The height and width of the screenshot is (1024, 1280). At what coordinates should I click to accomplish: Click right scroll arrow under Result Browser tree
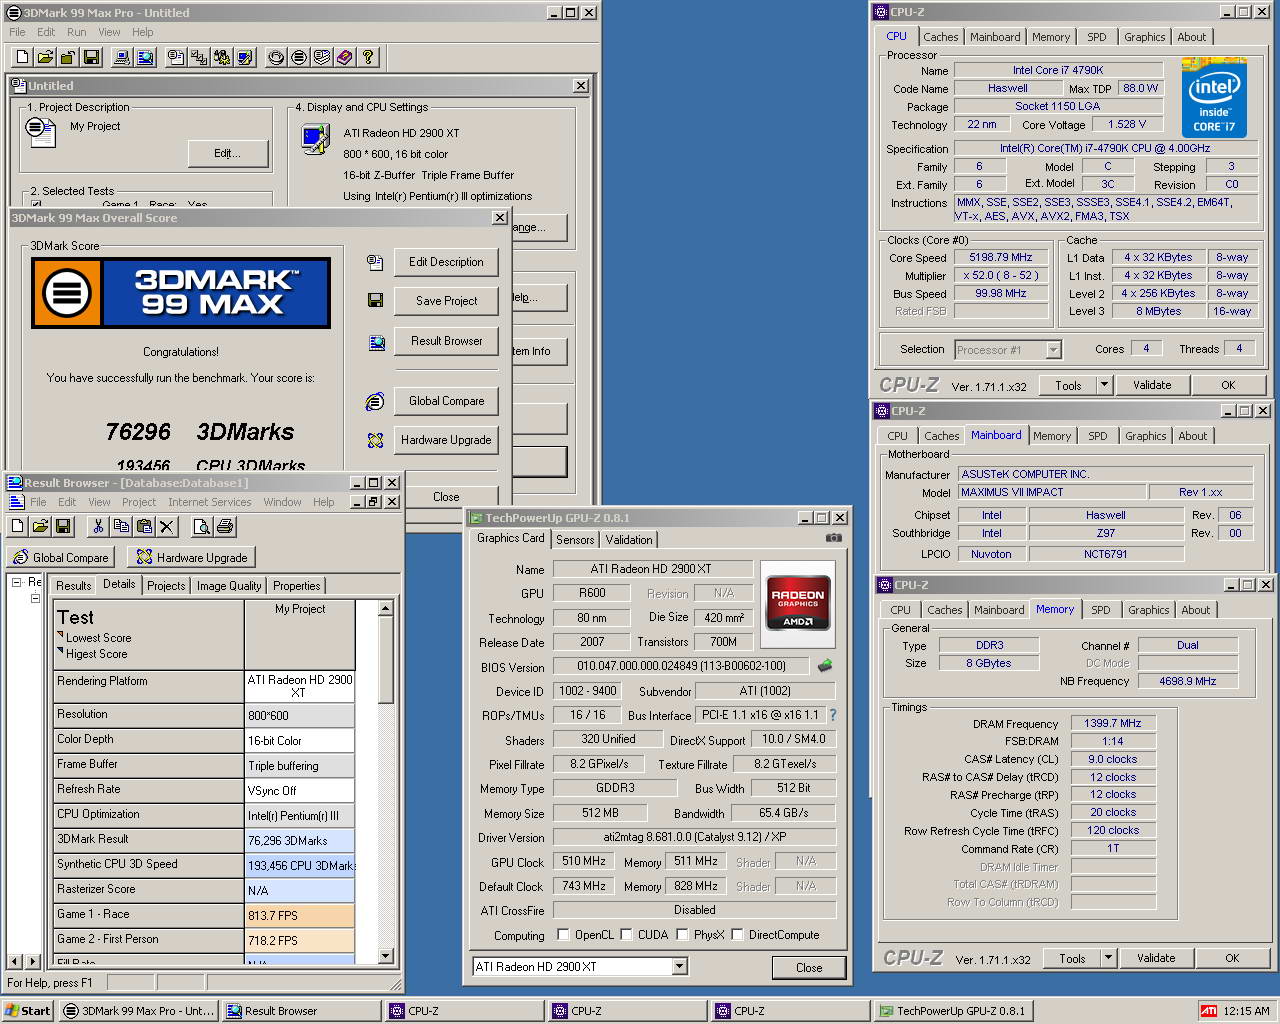coord(33,961)
